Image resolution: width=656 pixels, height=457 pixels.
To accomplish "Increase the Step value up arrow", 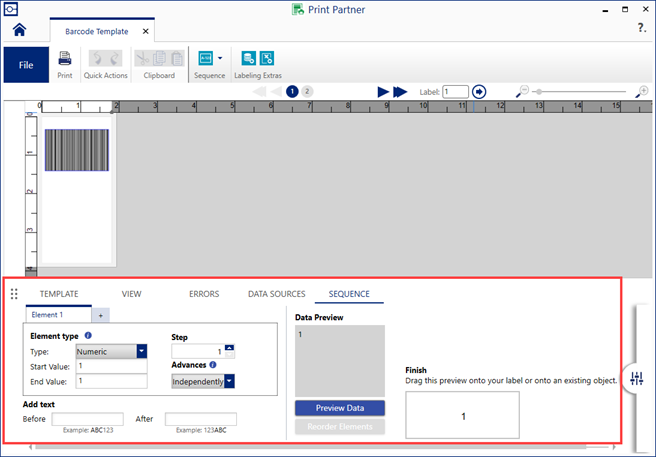I will pyautogui.click(x=230, y=348).
